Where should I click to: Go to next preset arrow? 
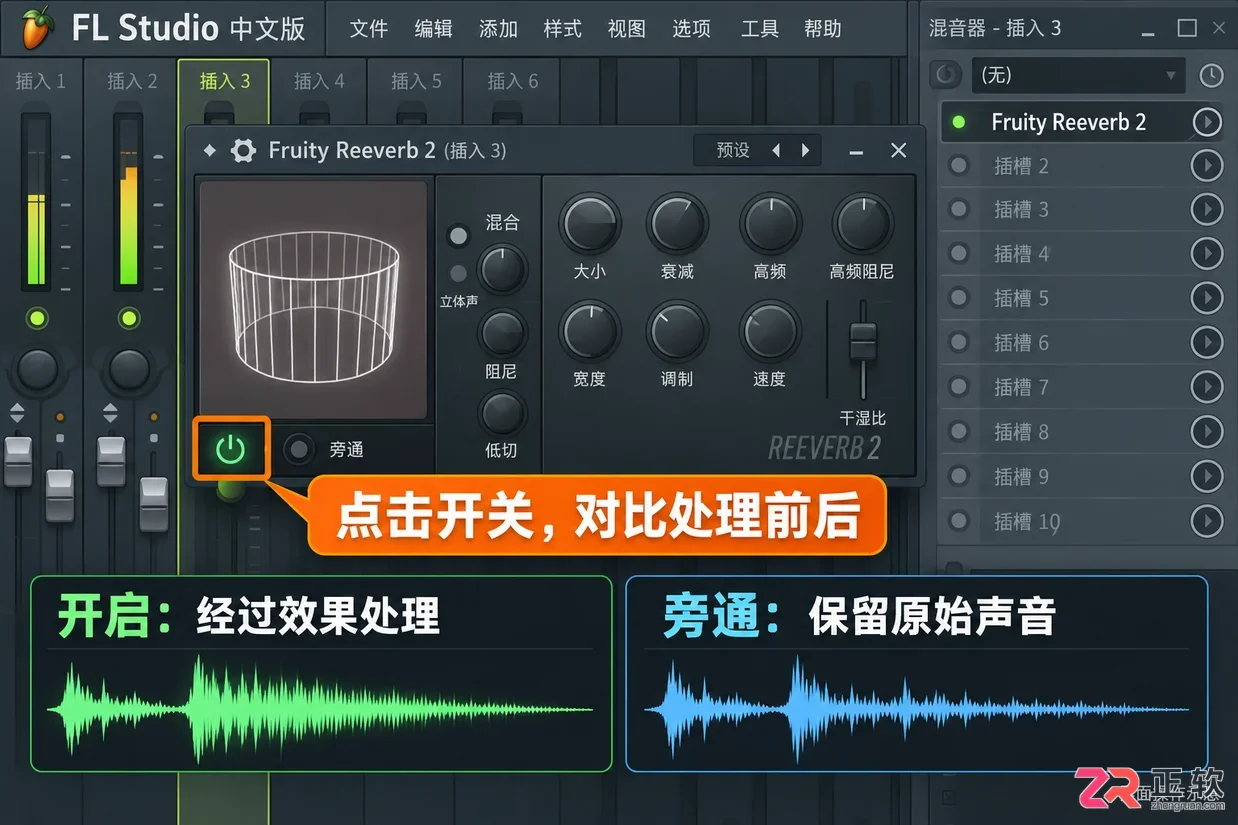[x=805, y=150]
